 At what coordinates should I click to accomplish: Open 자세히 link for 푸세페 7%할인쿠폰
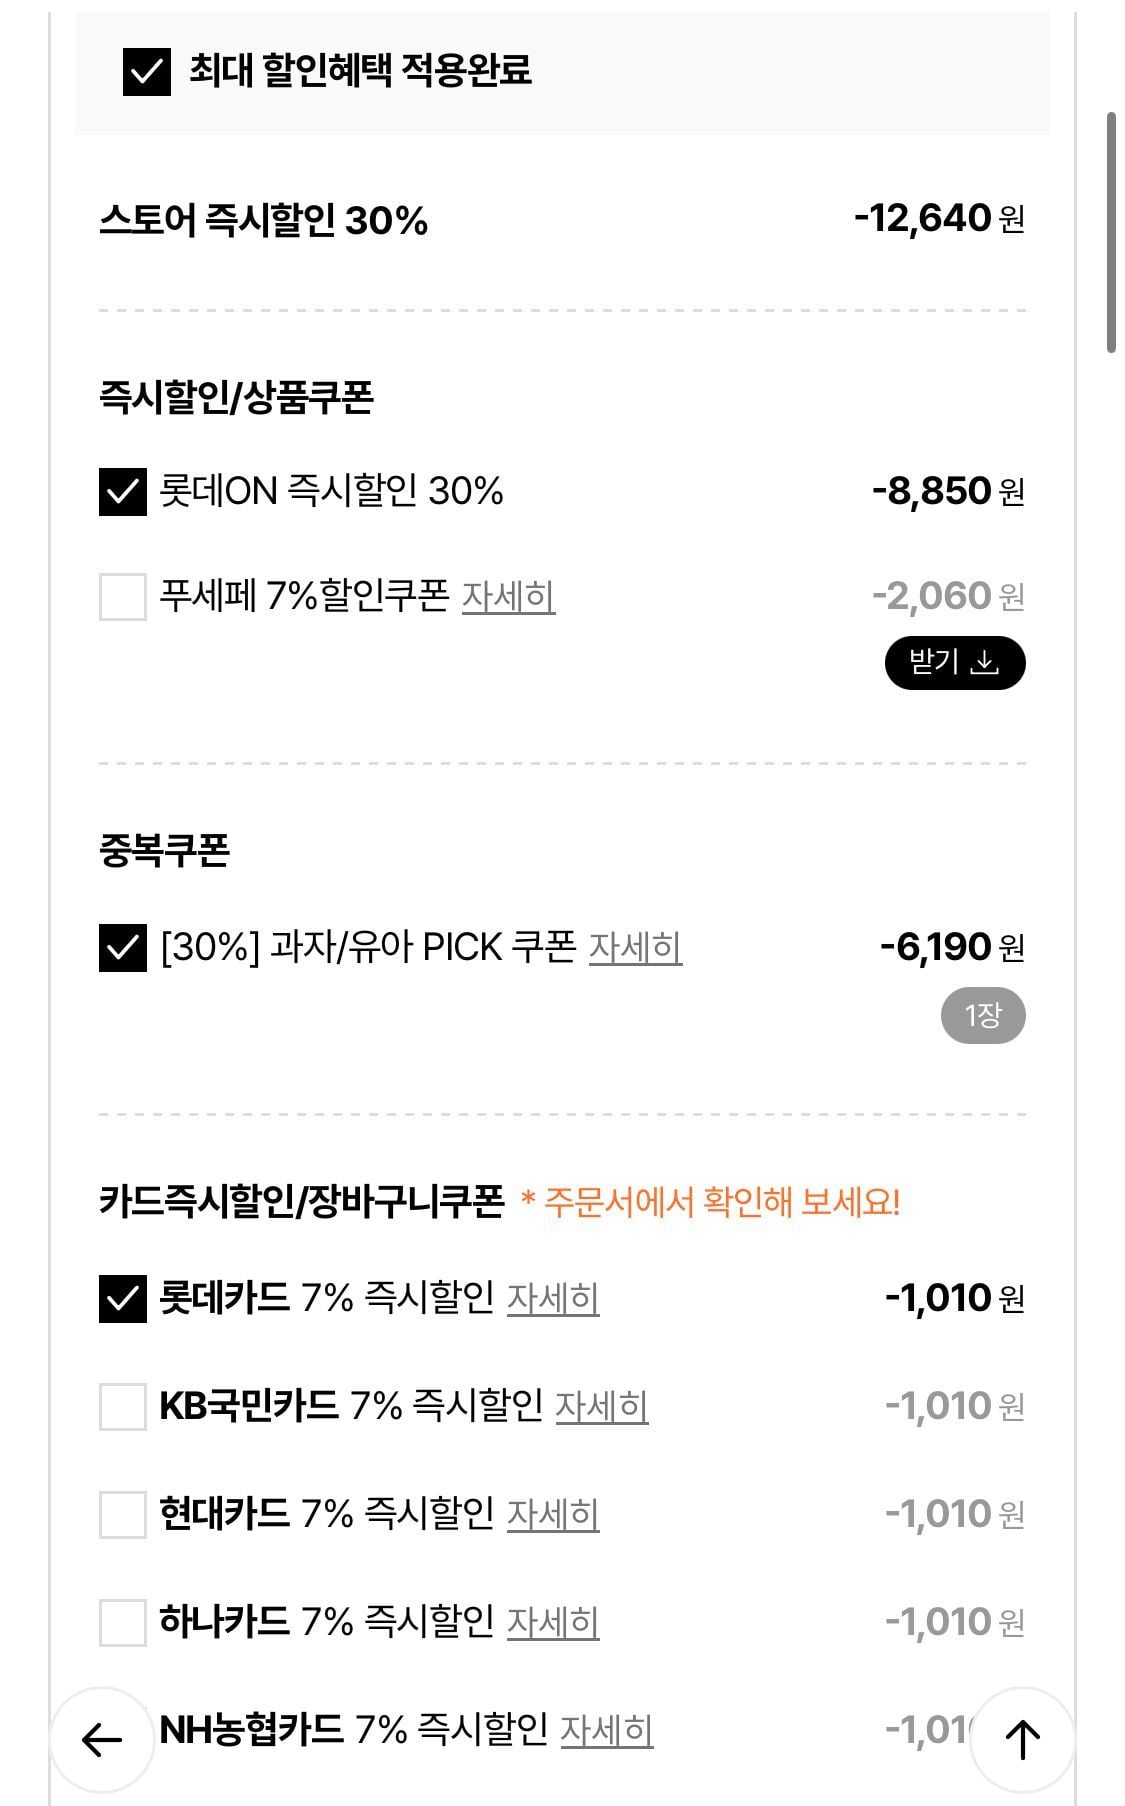tap(508, 597)
